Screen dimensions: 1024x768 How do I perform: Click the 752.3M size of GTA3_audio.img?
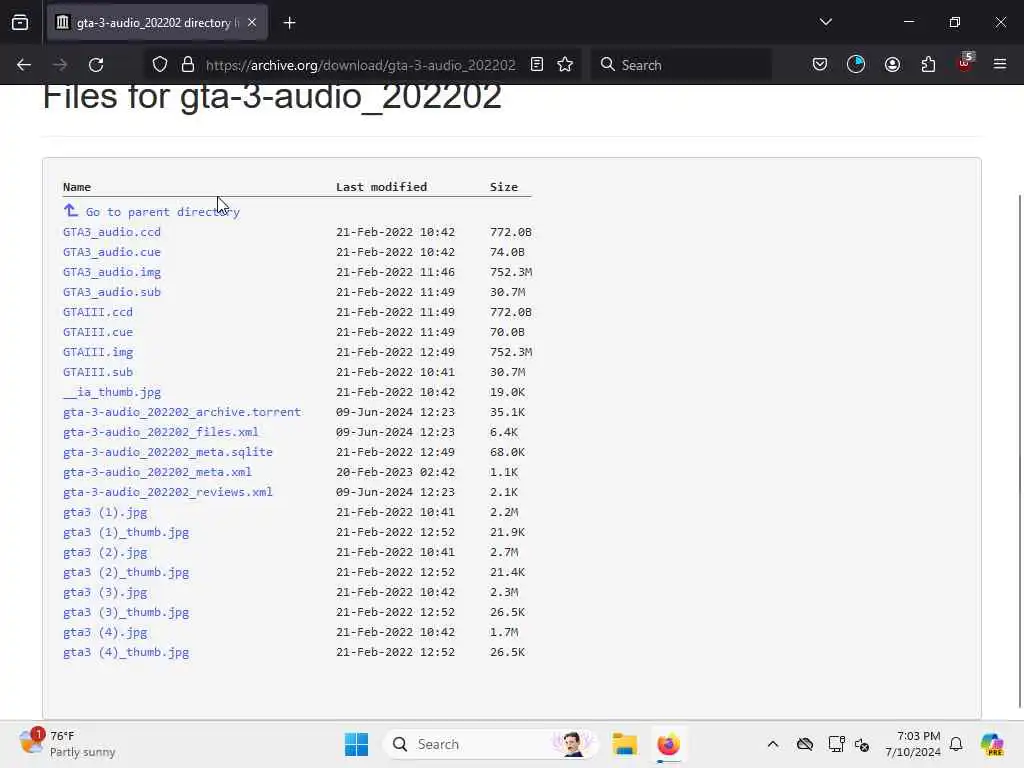point(511,272)
